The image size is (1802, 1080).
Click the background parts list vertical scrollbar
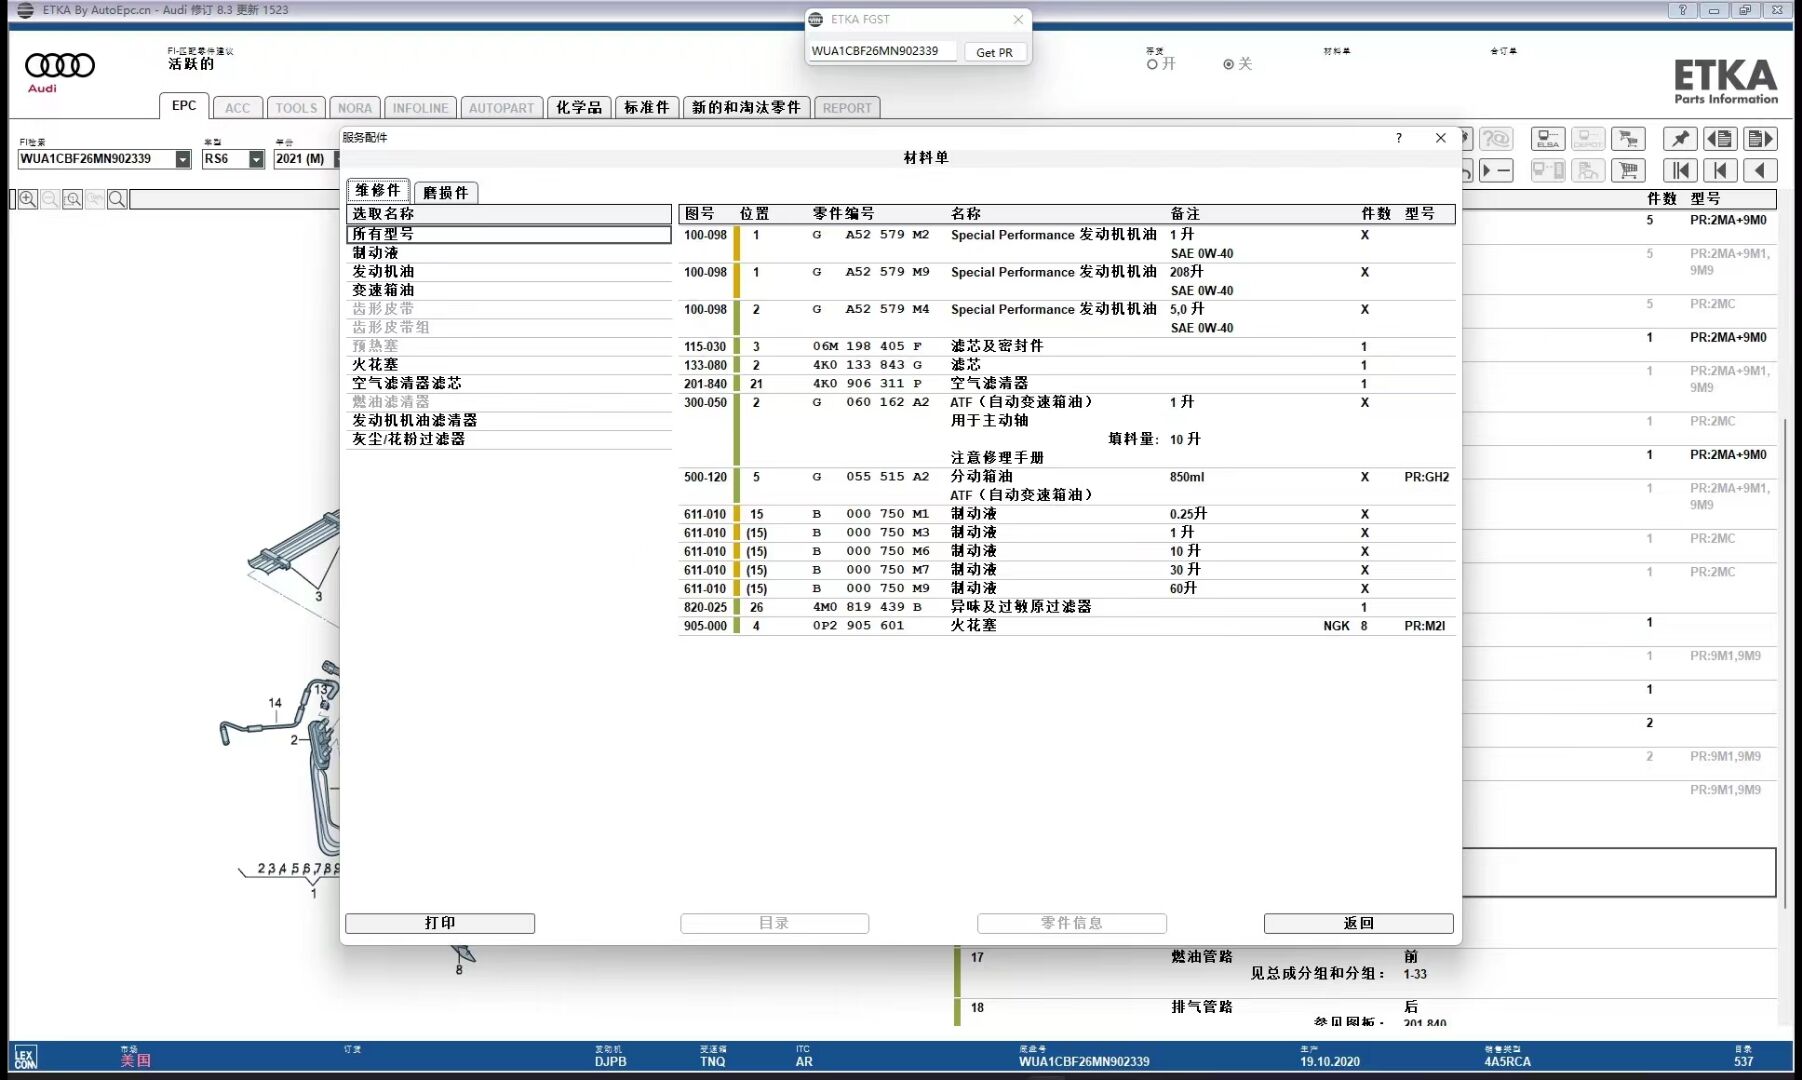point(1785,663)
